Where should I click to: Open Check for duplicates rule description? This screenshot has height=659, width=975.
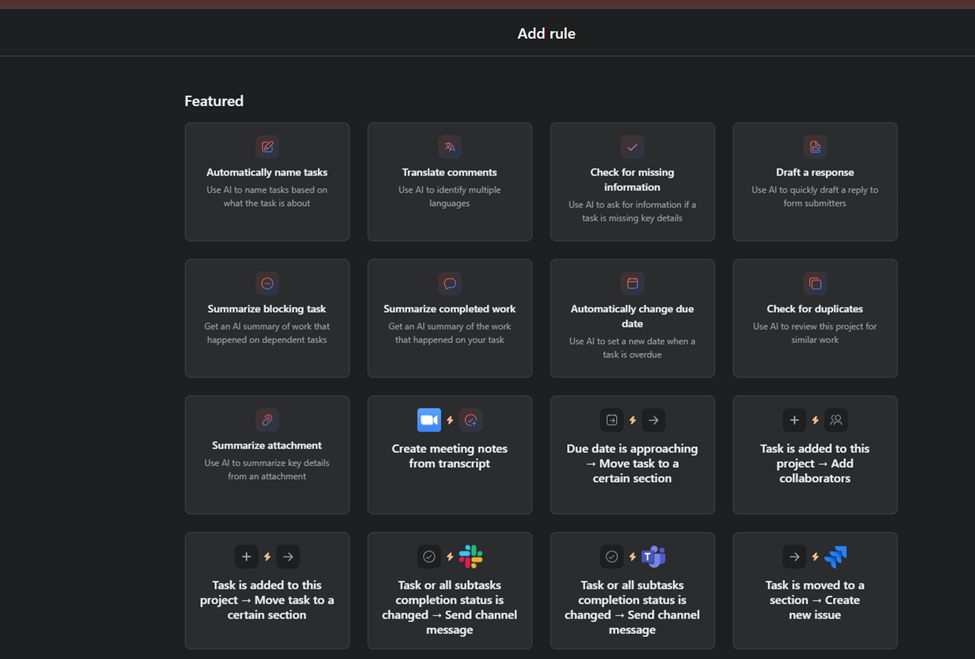pyautogui.click(x=815, y=333)
